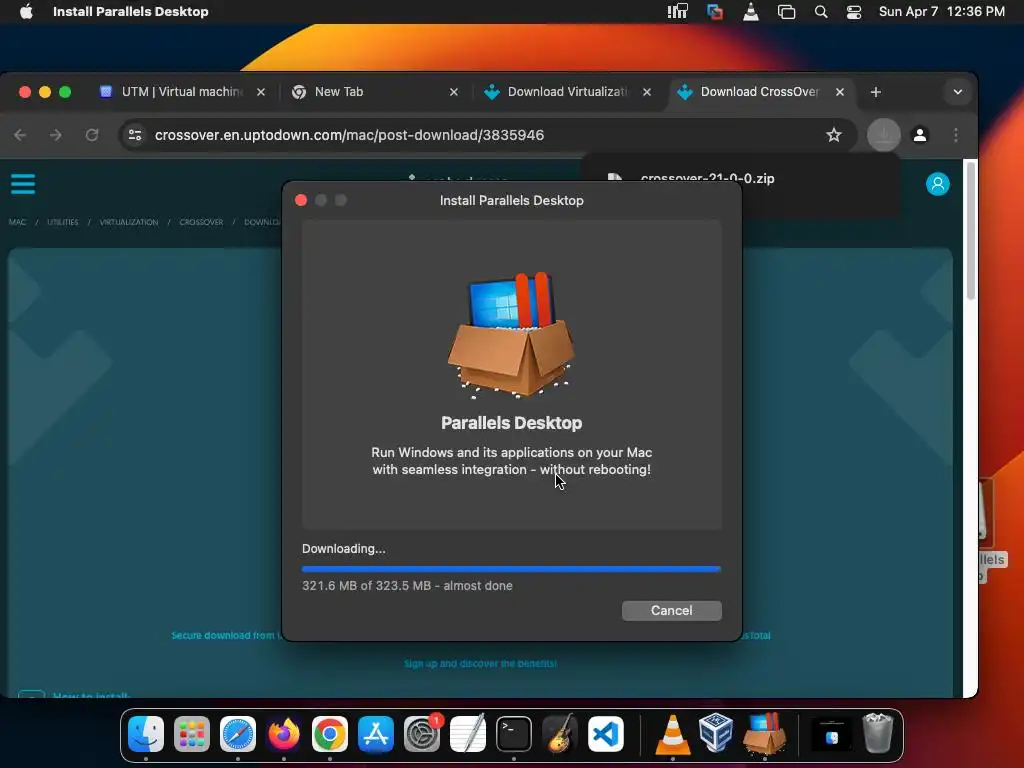Open the minimized window thumbnail in Dock

pyautogui.click(x=831, y=734)
